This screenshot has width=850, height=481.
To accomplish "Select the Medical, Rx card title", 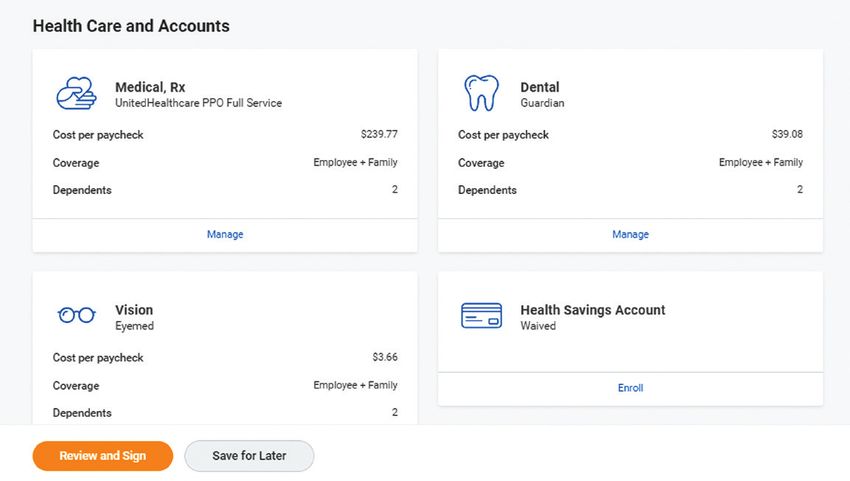I will click(x=150, y=87).
